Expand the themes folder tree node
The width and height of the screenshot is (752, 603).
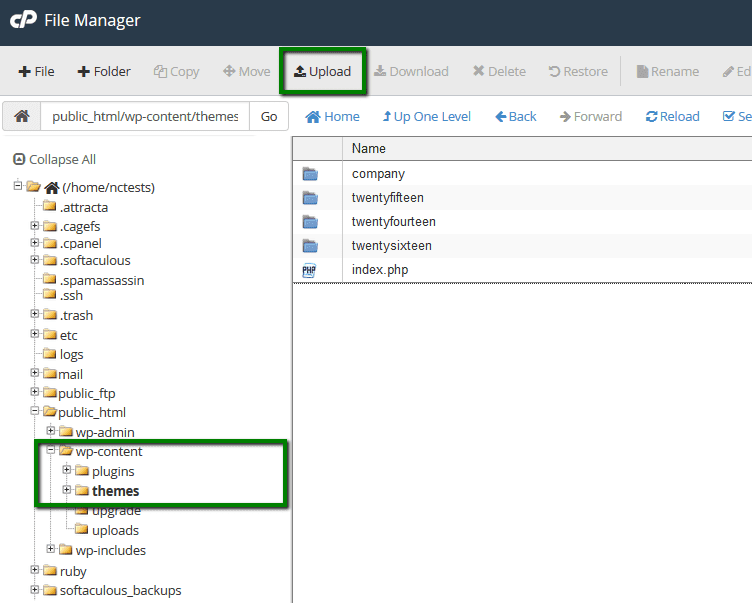(x=67, y=490)
